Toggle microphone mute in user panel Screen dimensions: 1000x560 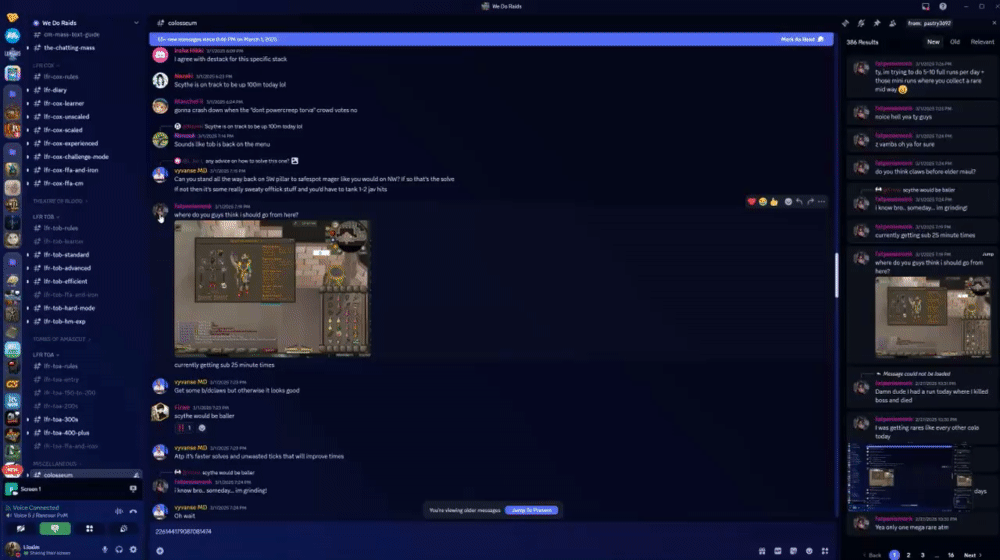(105, 549)
